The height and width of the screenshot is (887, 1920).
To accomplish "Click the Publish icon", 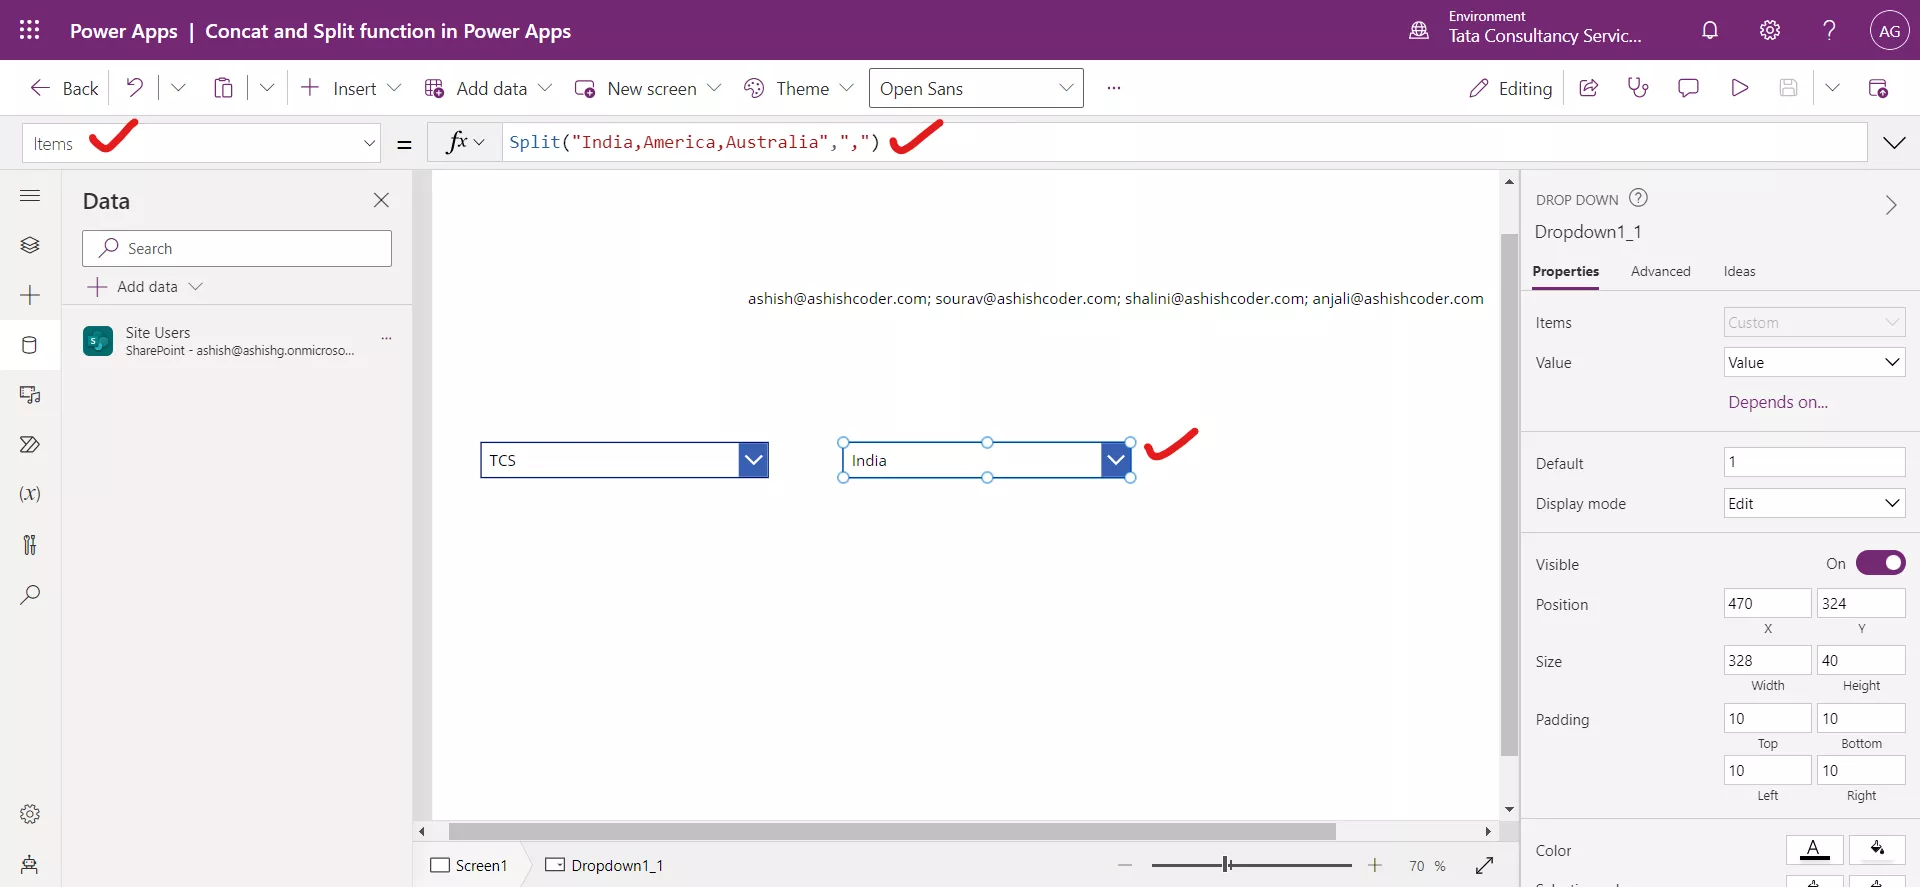I will [1879, 88].
